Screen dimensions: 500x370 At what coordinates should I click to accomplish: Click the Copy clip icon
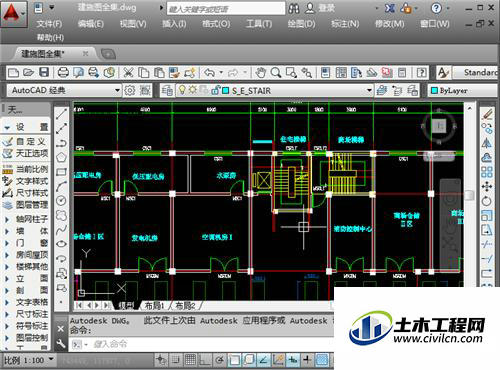(144, 72)
